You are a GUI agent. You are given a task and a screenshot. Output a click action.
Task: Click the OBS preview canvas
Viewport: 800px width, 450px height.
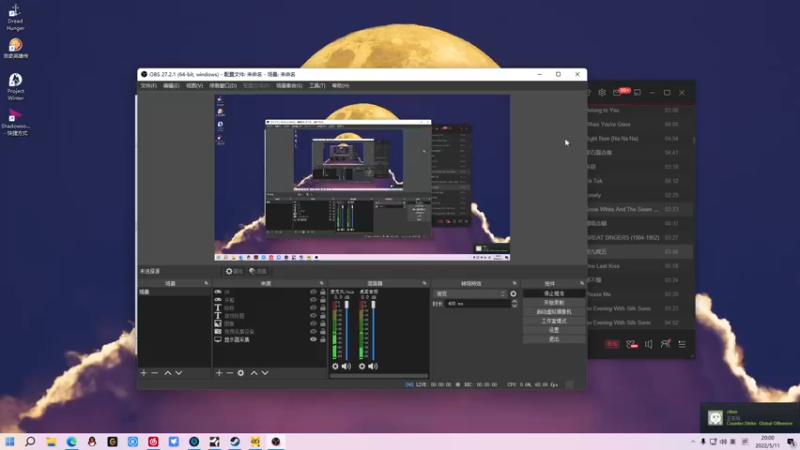click(x=362, y=178)
